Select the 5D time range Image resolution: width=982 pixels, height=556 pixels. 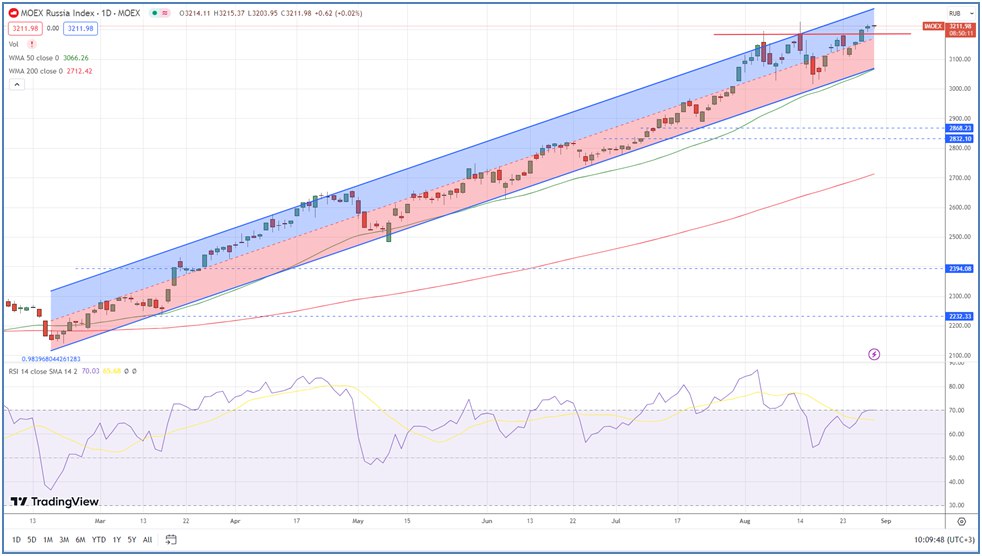coord(32,540)
